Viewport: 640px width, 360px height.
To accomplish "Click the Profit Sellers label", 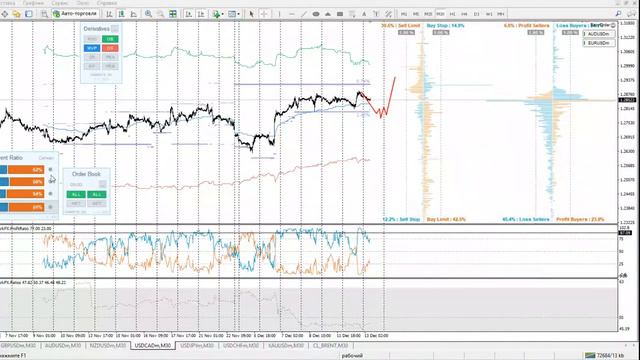I will coord(527,26).
